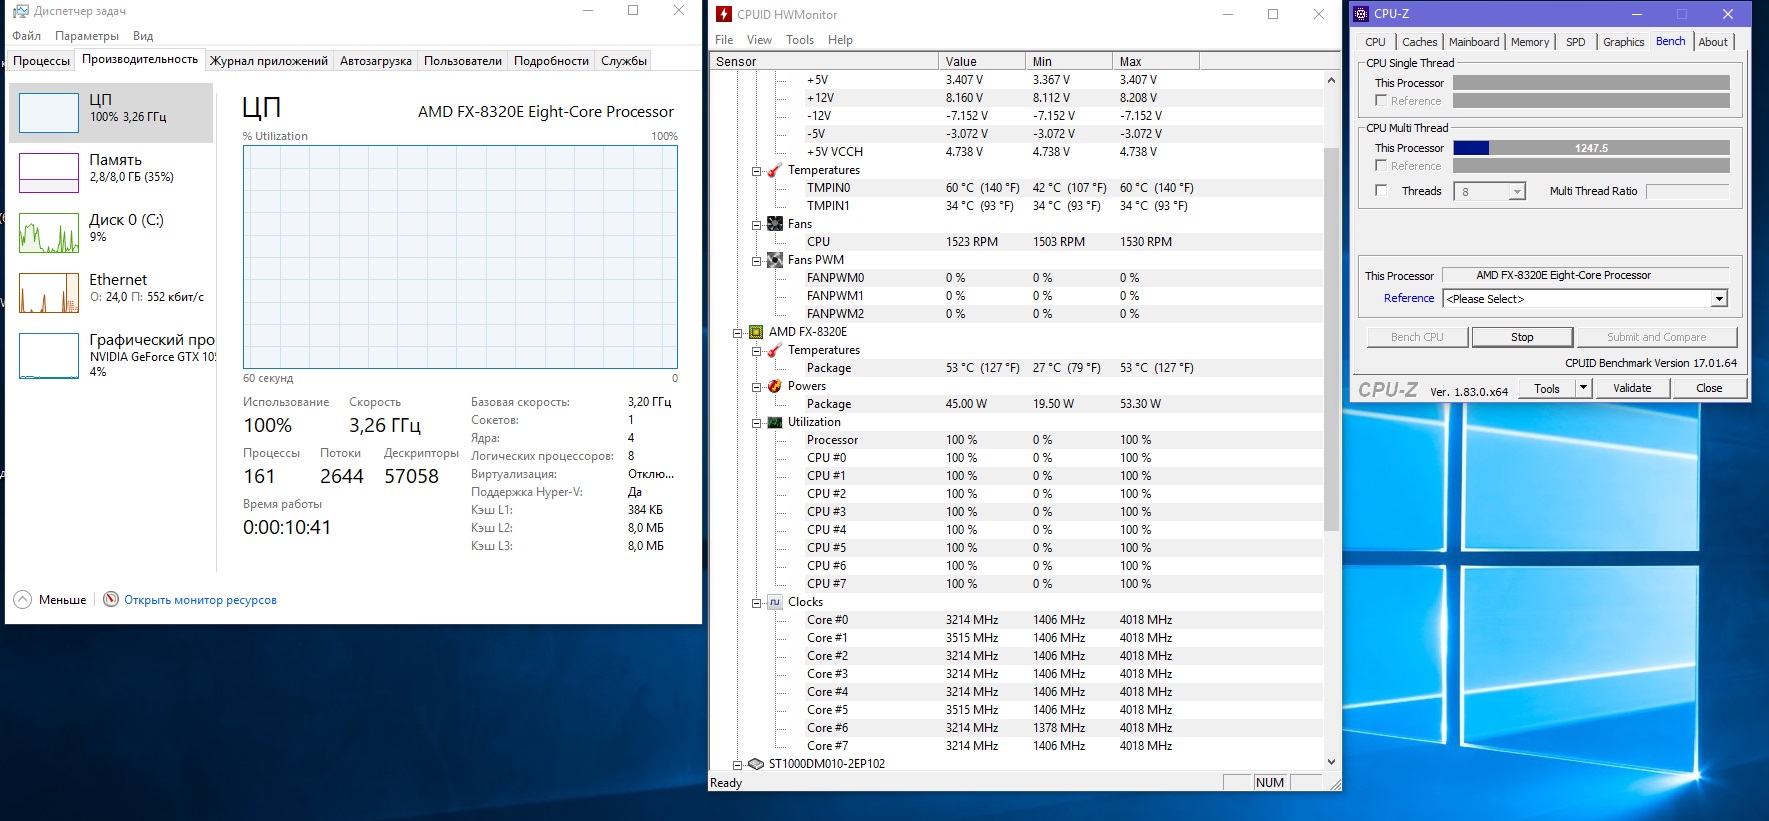Click the chevron circle icon beside Меньше

[22, 600]
